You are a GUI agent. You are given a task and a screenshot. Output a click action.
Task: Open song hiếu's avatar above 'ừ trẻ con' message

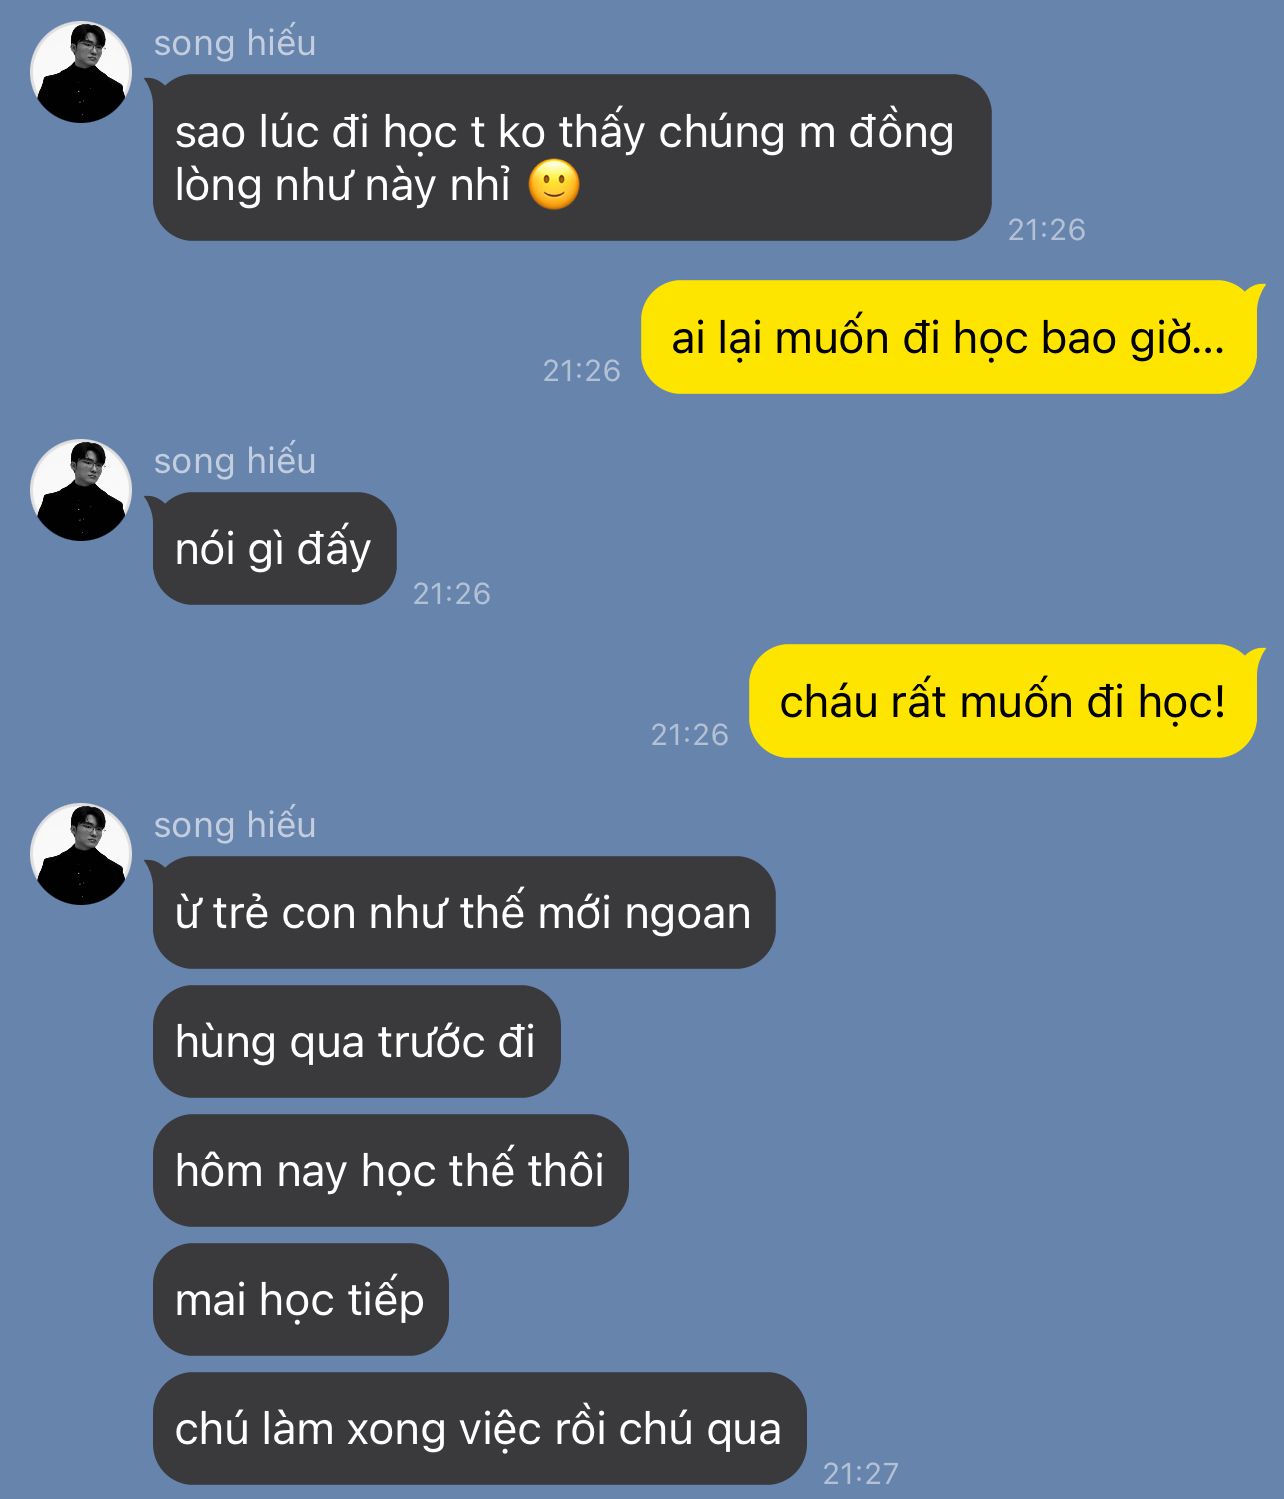(81, 854)
